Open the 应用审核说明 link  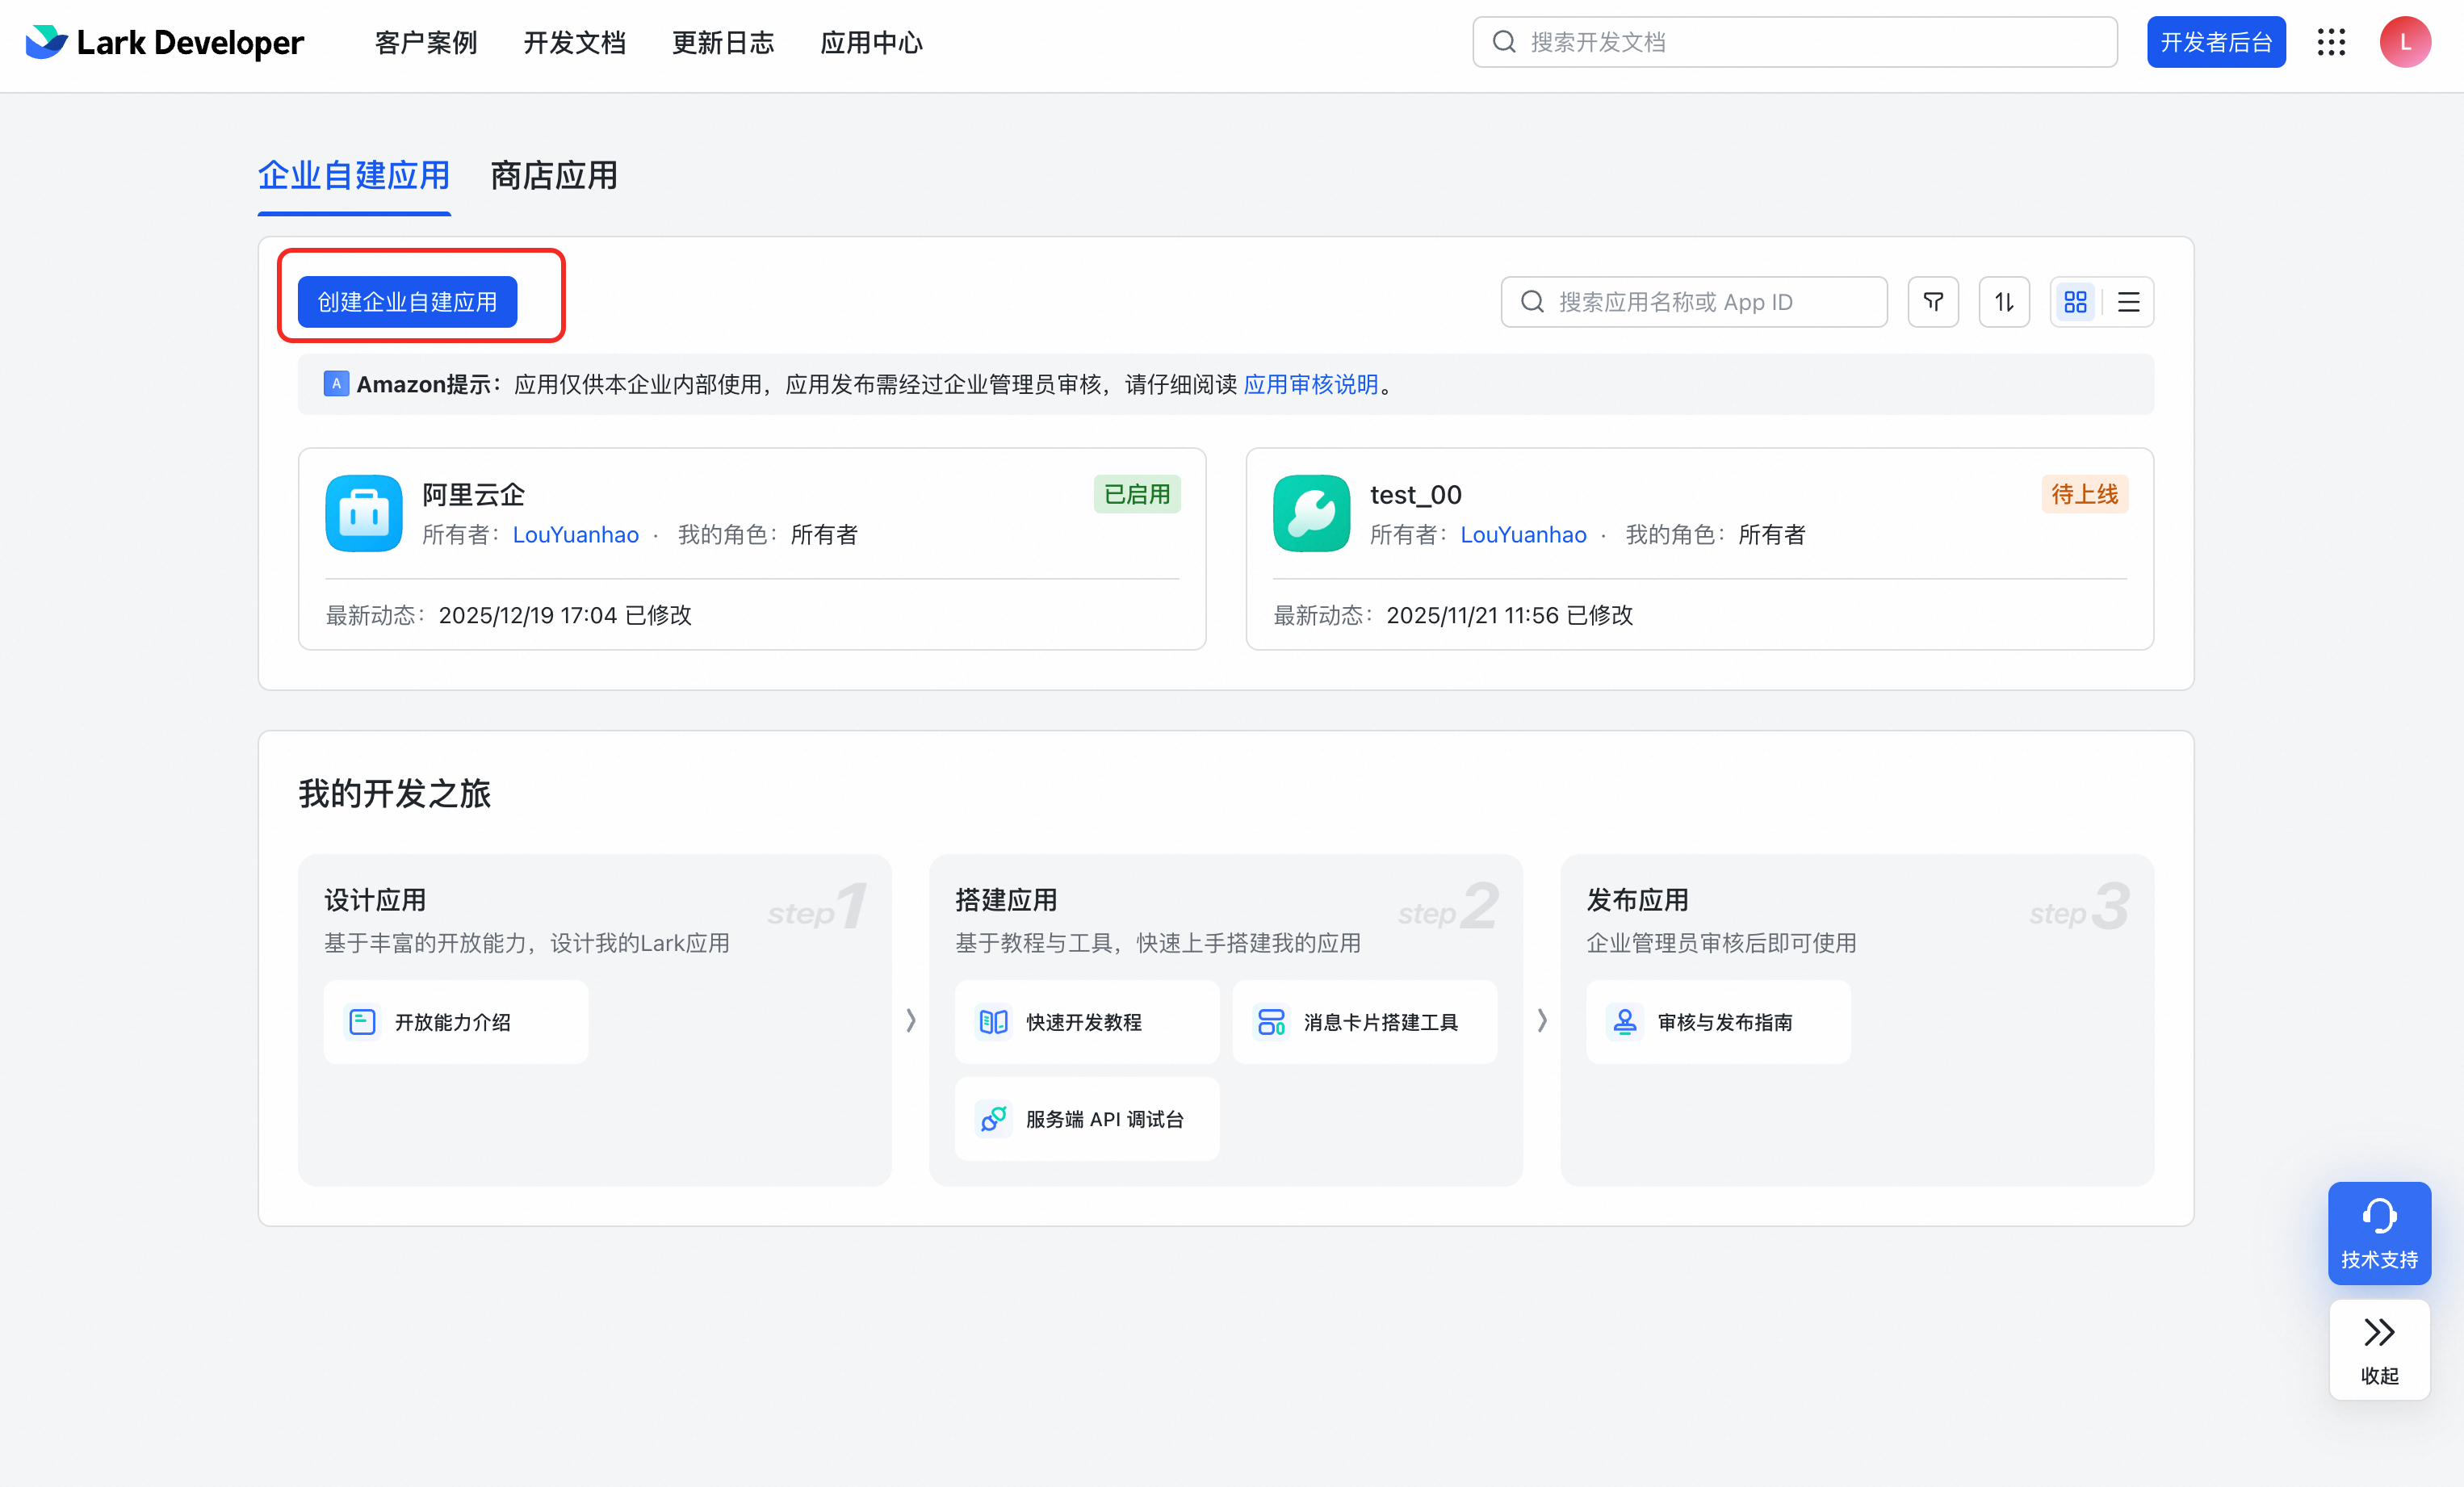click(1310, 384)
